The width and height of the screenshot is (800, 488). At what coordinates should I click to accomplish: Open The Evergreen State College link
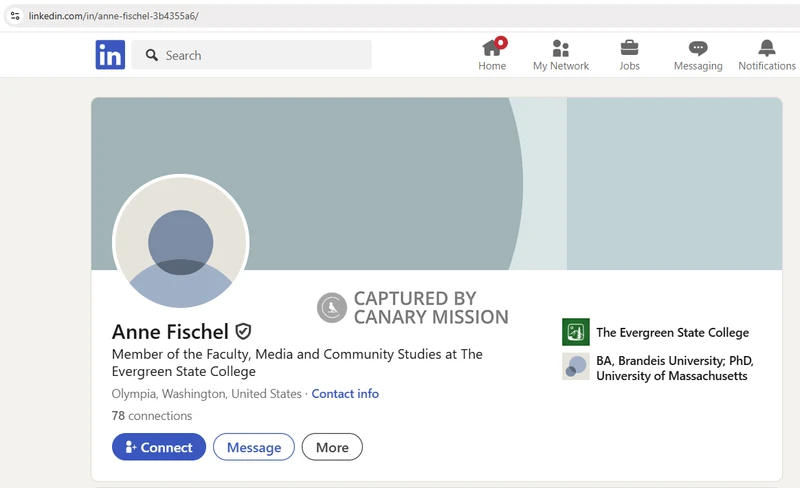click(672, 332)
